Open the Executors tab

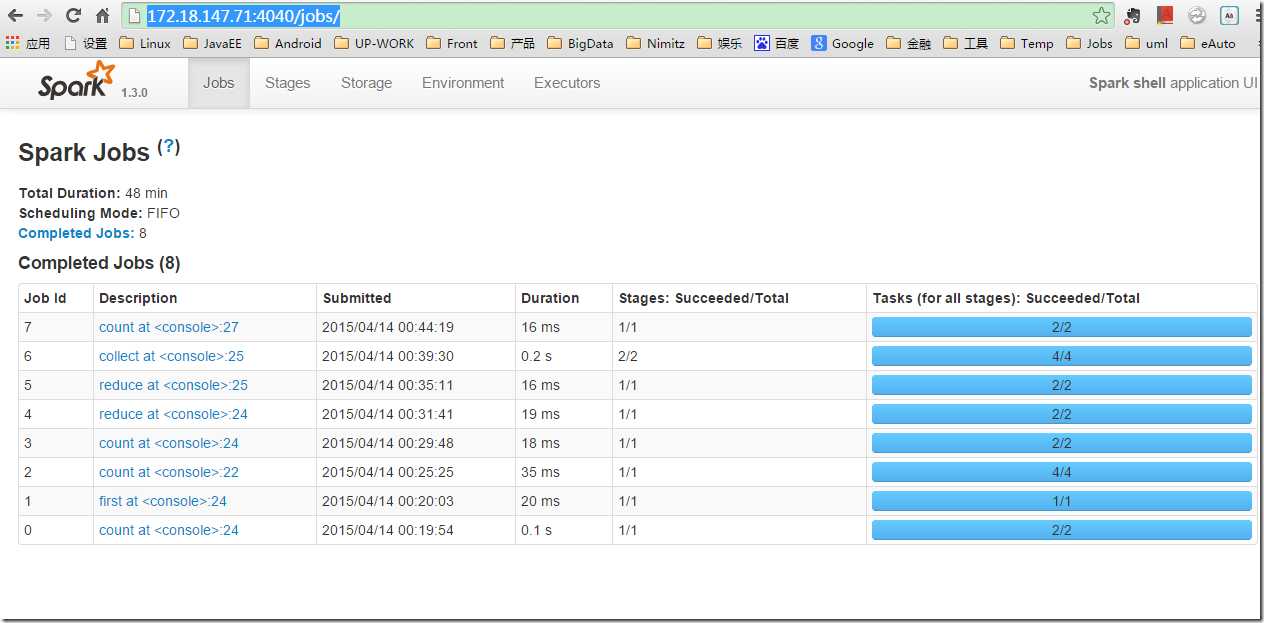(567, 83)
